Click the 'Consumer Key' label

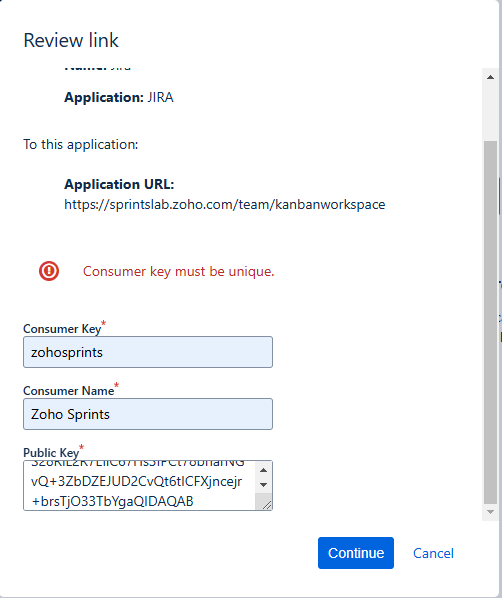[x=62, y=329]
